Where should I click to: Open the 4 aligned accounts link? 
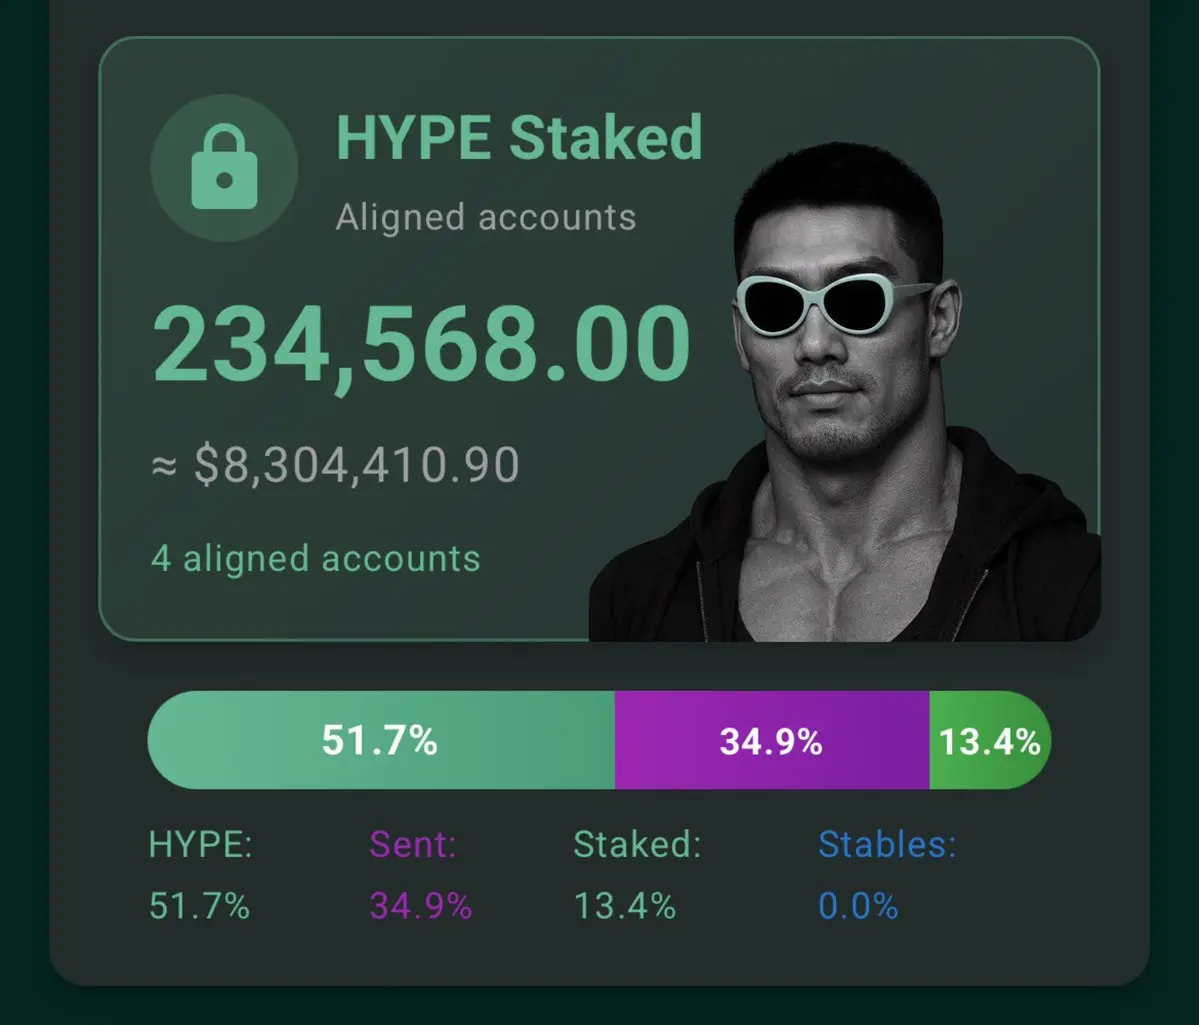coord(315,558)
